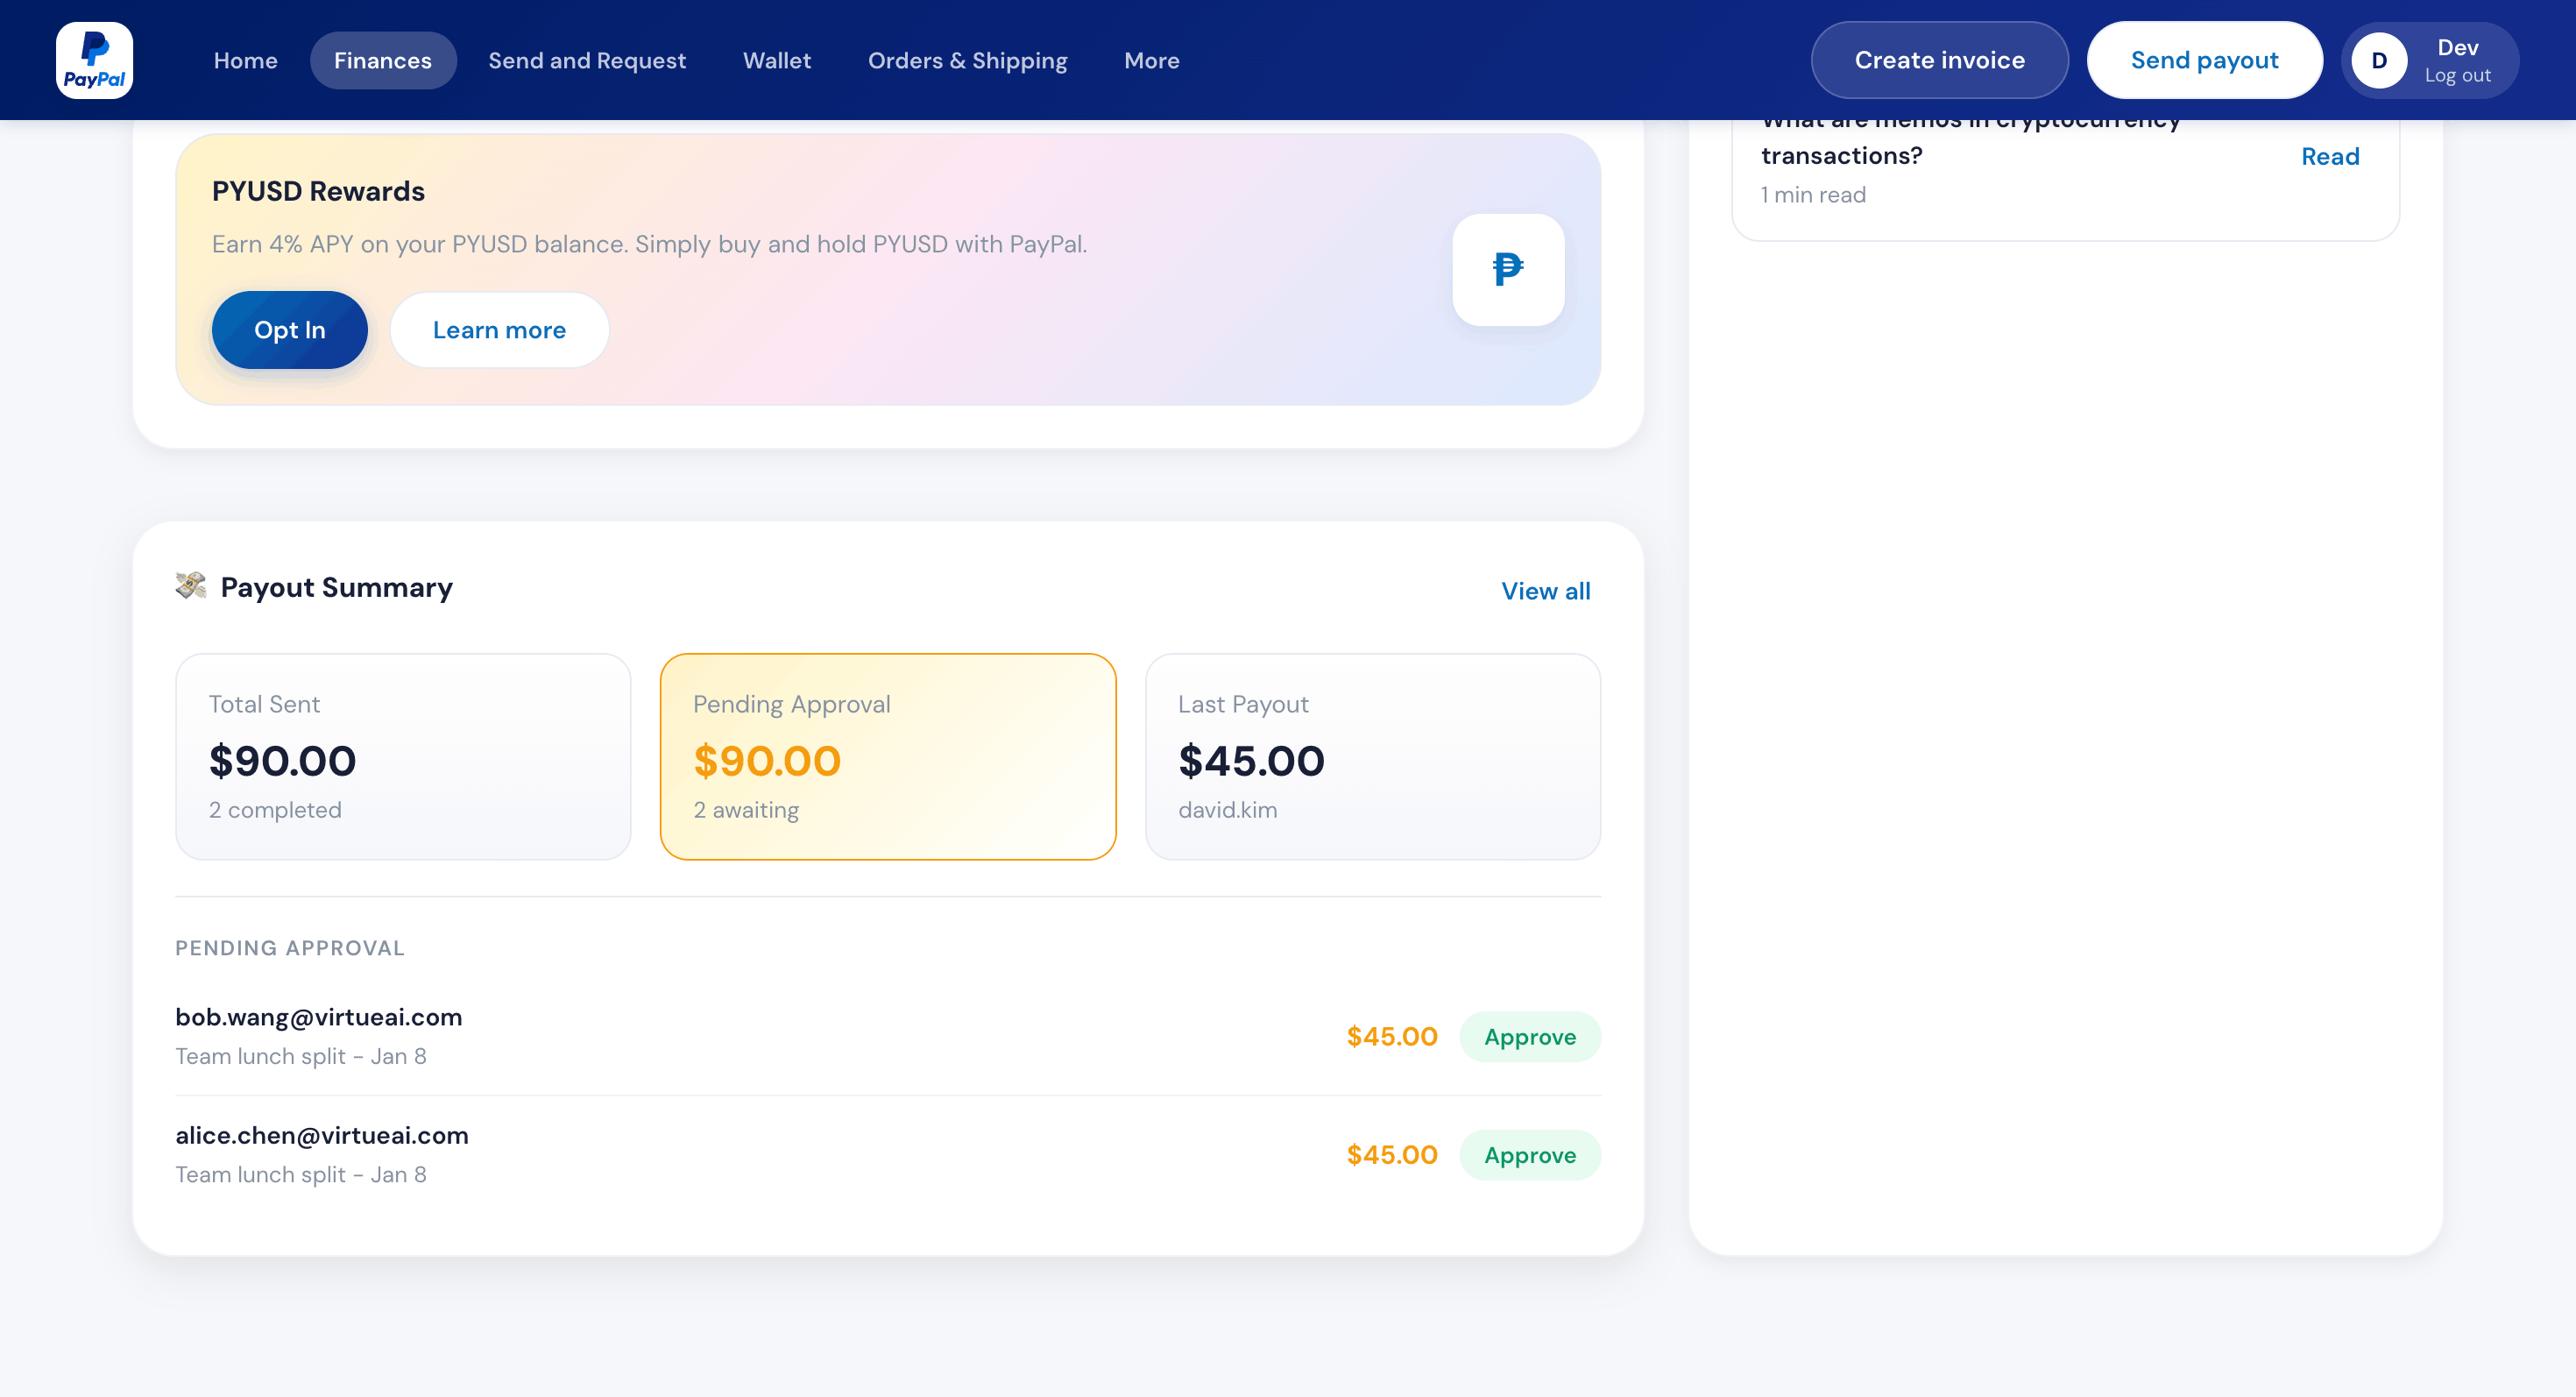This screenshot has width=2576, height=1397.
Task: Click the '2 completed' text
Action: (275, 810)
